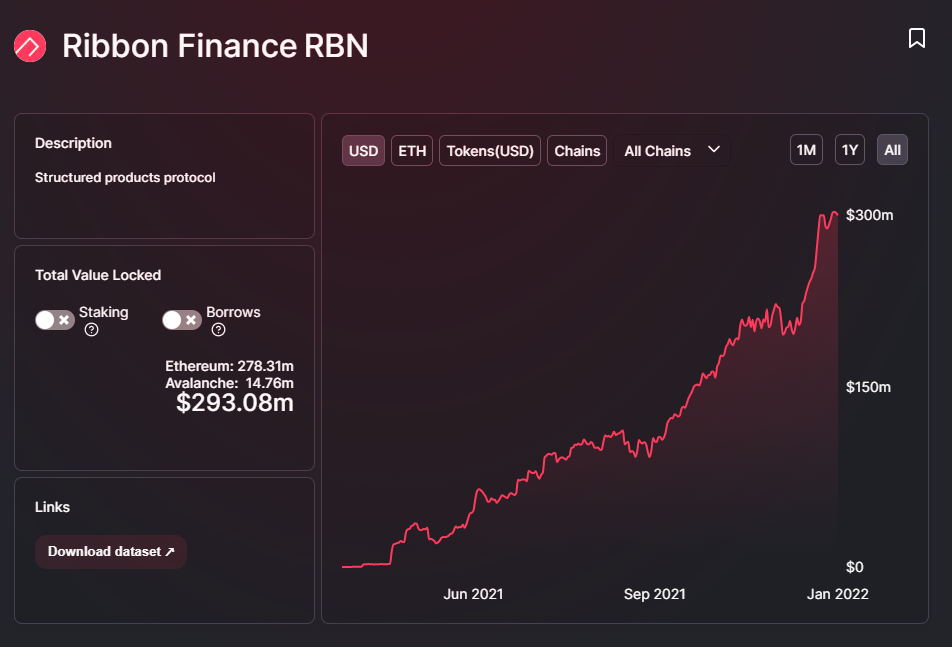The height and width of the screenshot is (647, 952).
Task: Click the $300m axis label
Action: [x=869, y=215]
